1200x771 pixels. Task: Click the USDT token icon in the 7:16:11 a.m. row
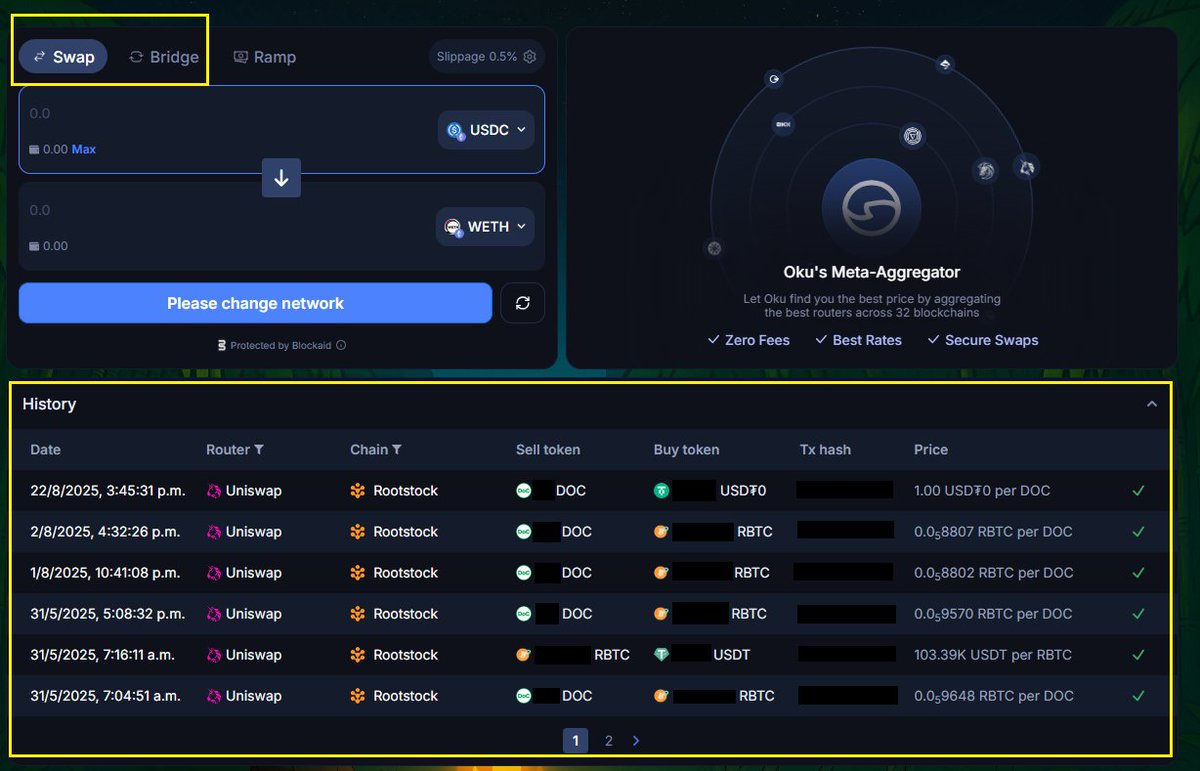[661, 655]
